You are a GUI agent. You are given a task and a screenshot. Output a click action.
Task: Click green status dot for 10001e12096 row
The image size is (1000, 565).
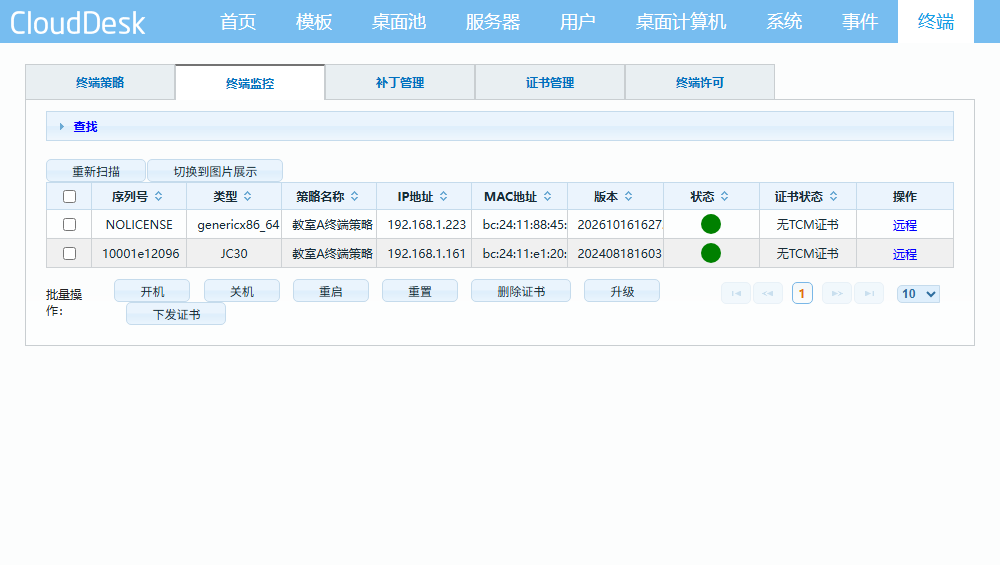(710, 253)
